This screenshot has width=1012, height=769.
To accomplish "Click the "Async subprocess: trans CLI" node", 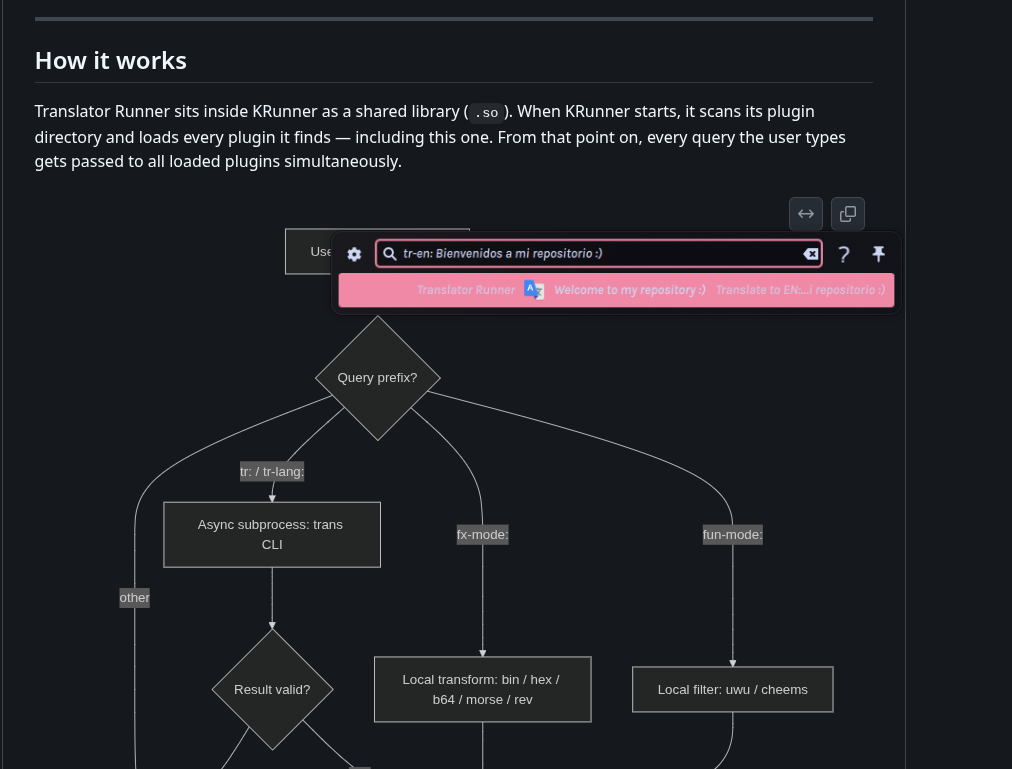I will (x=272, y=535).
